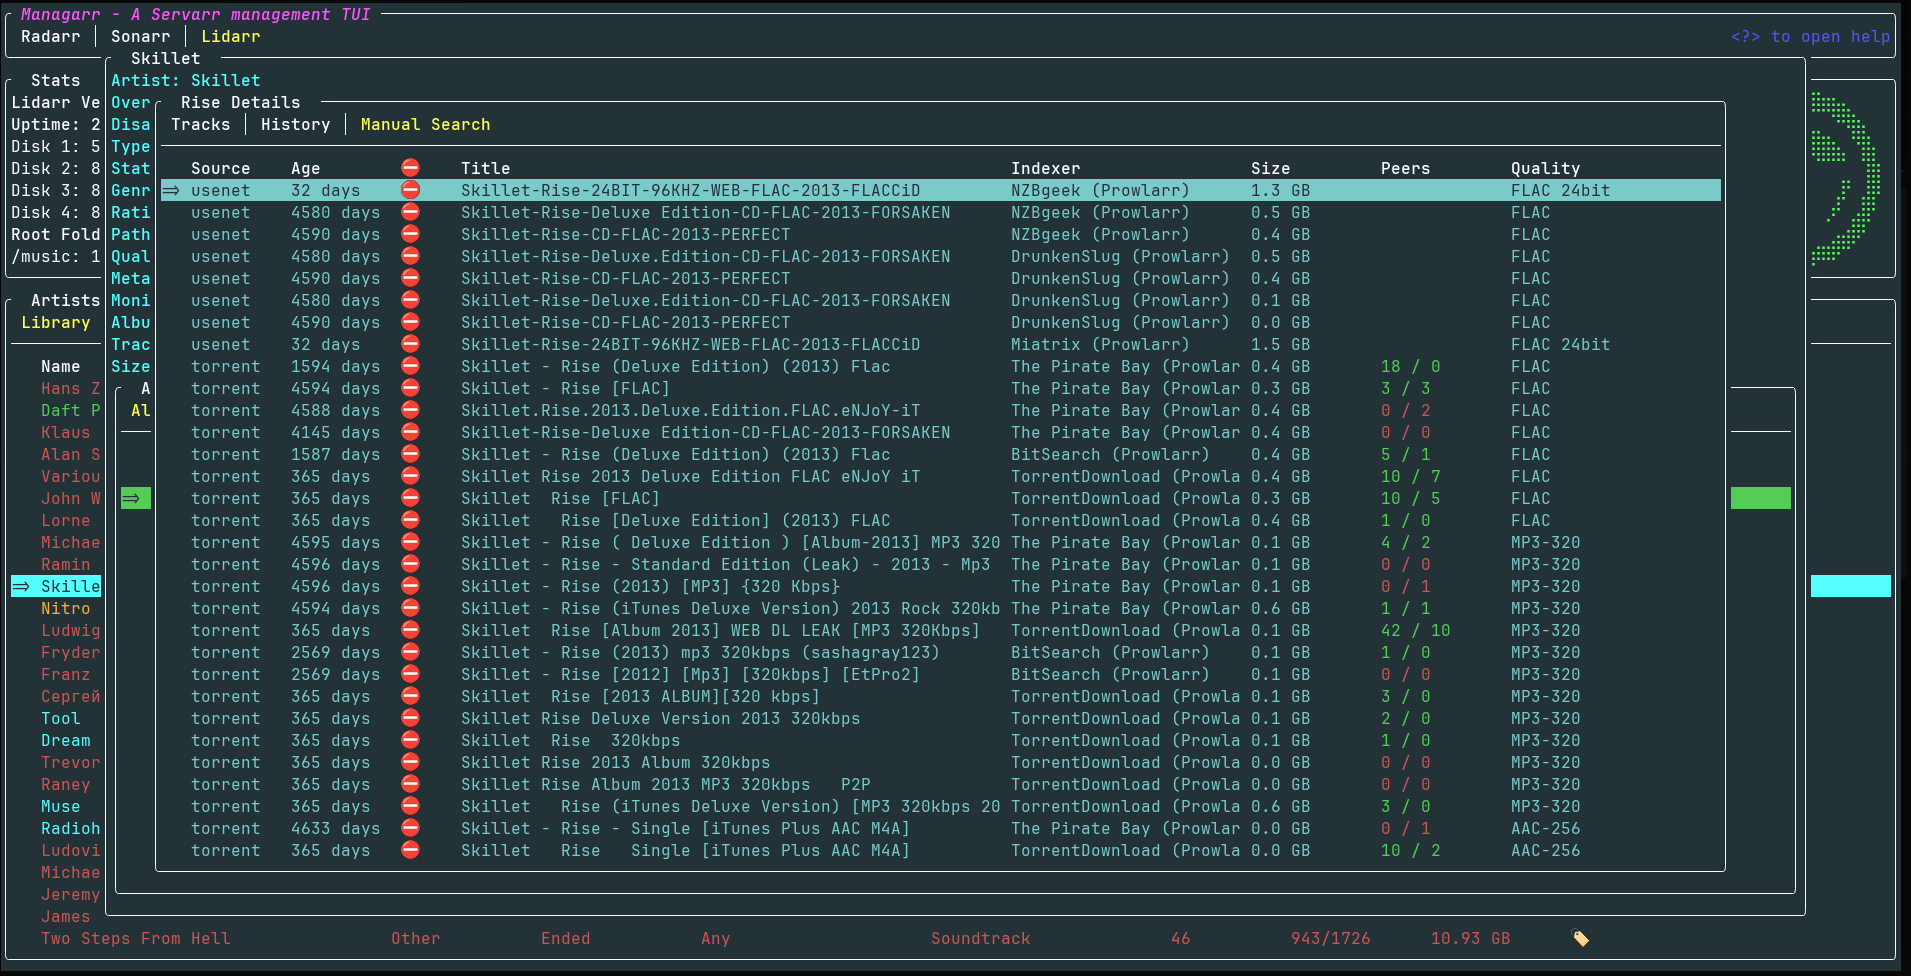The height and width of the screenshot is (976, 1911).
Task: Select the Miatrix 24bit FLAC usenet release
Action: (x=690, y=344)
